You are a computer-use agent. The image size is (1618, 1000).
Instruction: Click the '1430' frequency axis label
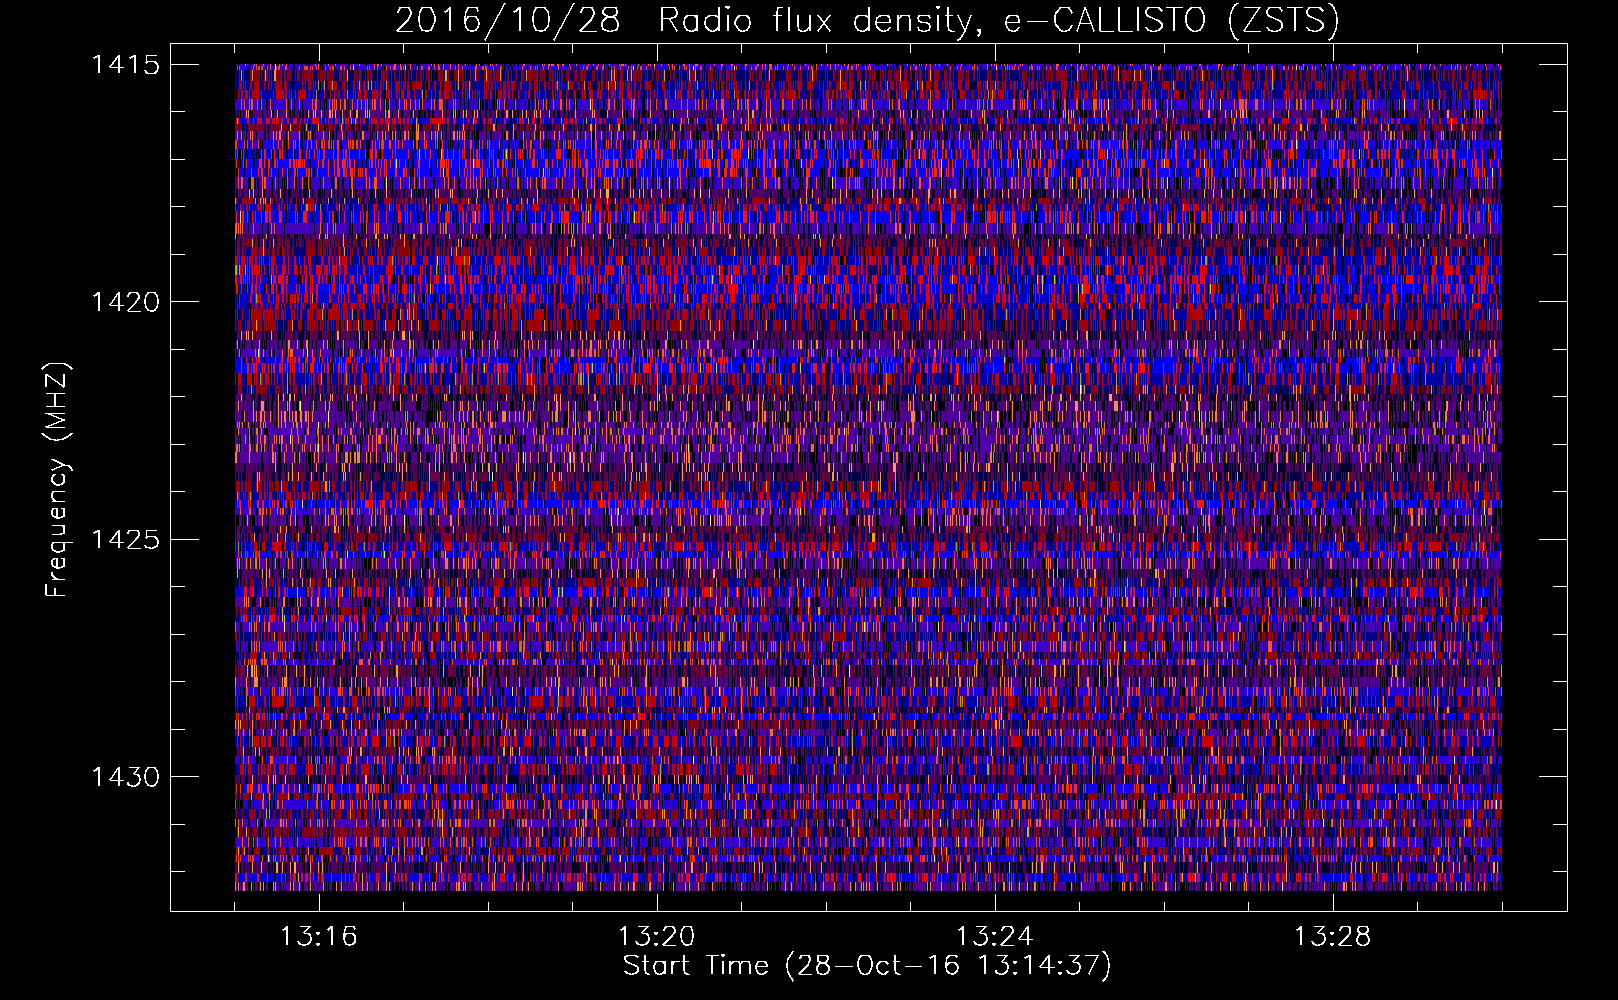(125, 777)
